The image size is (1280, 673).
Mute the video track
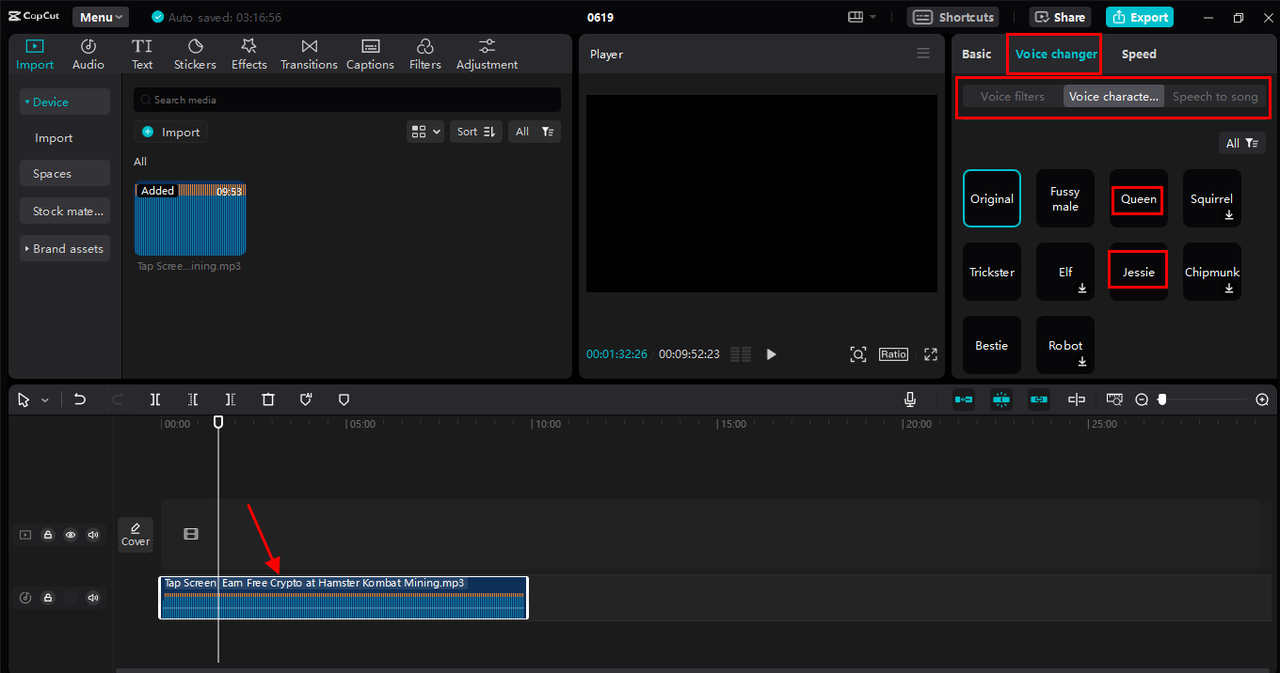(x=93, y=535)
